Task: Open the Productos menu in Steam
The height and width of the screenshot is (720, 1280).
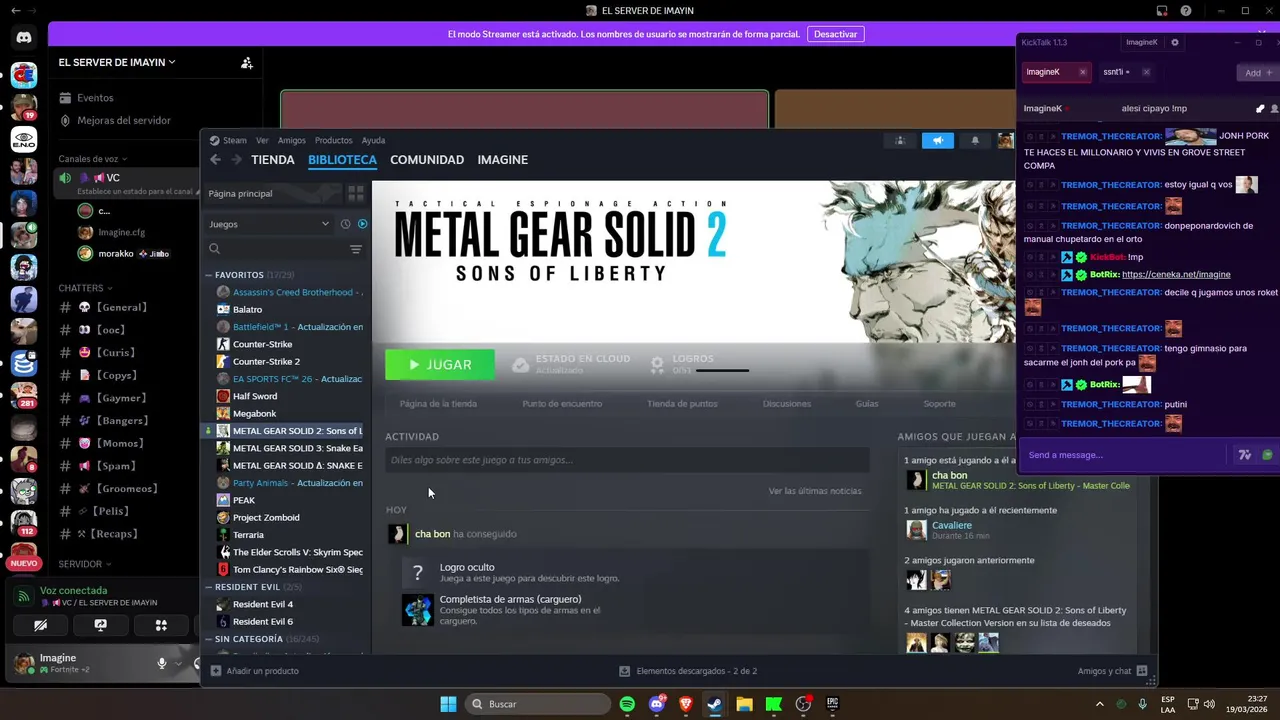Action: pyautogui.click(x=334, y=140)
